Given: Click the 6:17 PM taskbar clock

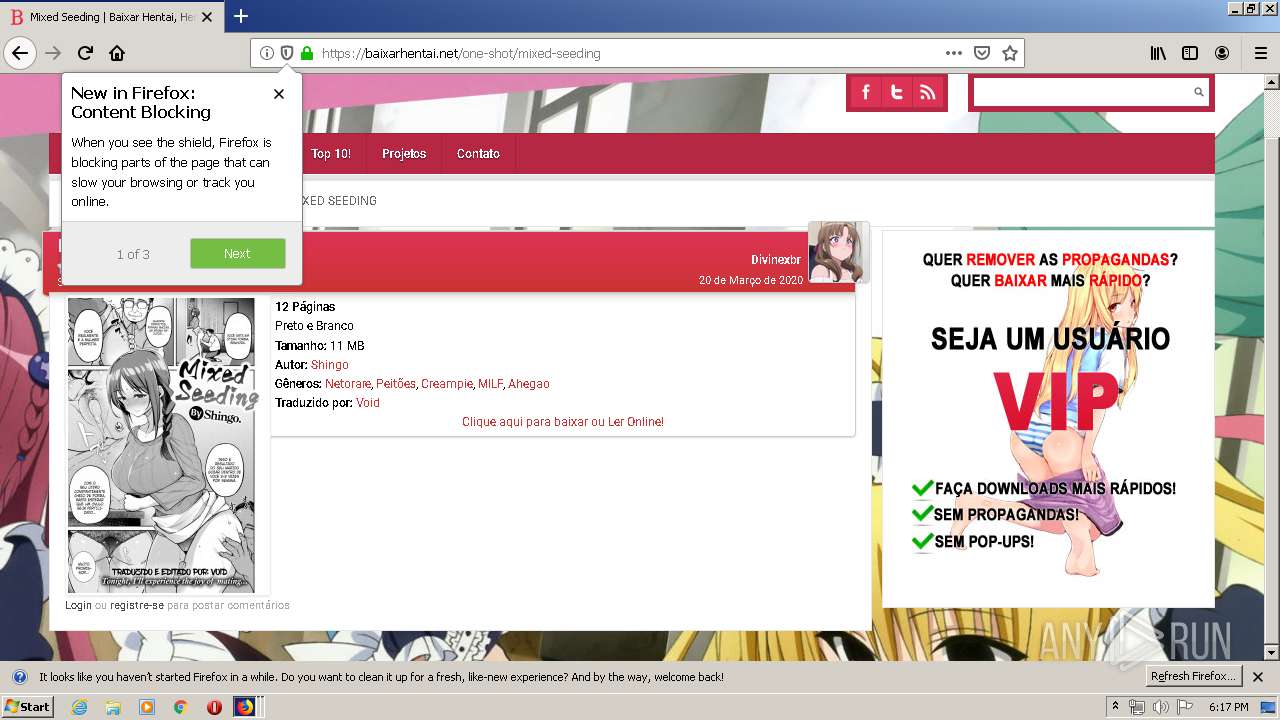Looking at the screenshot, I should [1229, 707].
